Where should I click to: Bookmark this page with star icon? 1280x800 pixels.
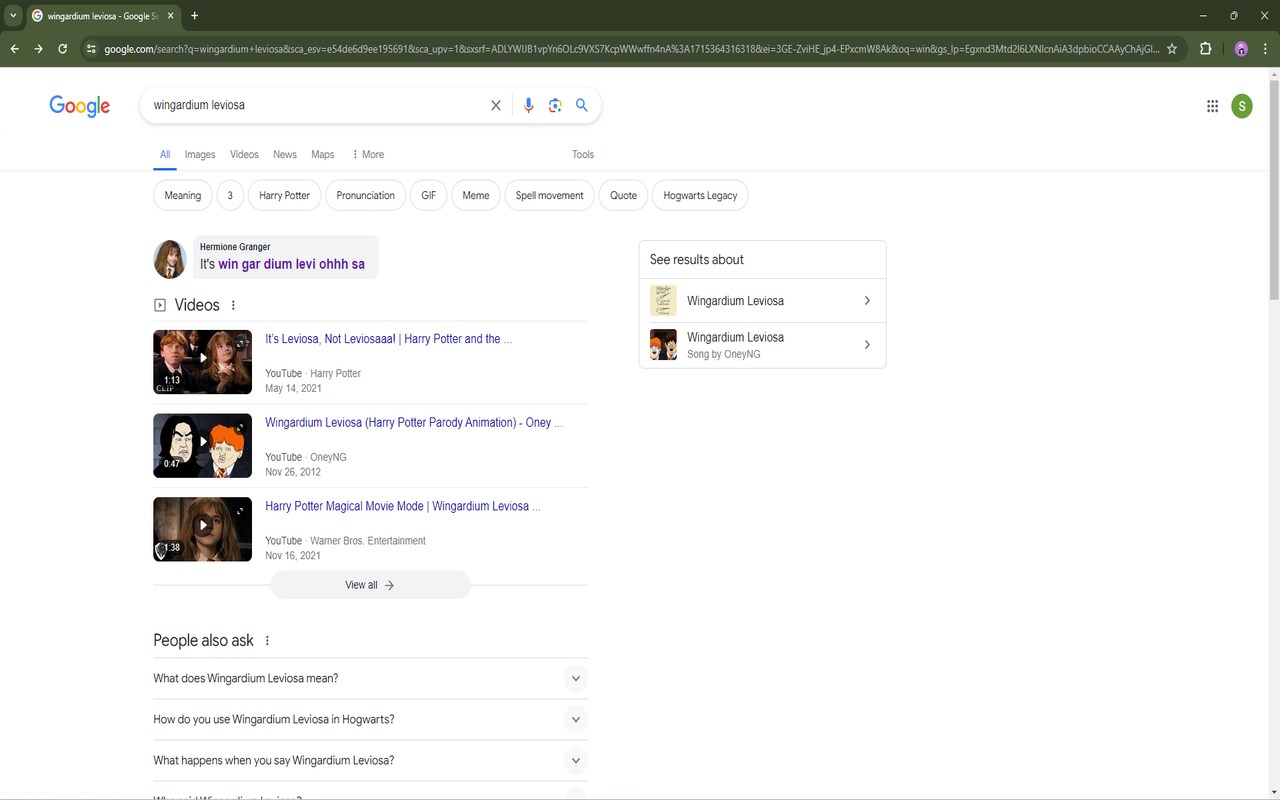click(x=1172, y=48)
